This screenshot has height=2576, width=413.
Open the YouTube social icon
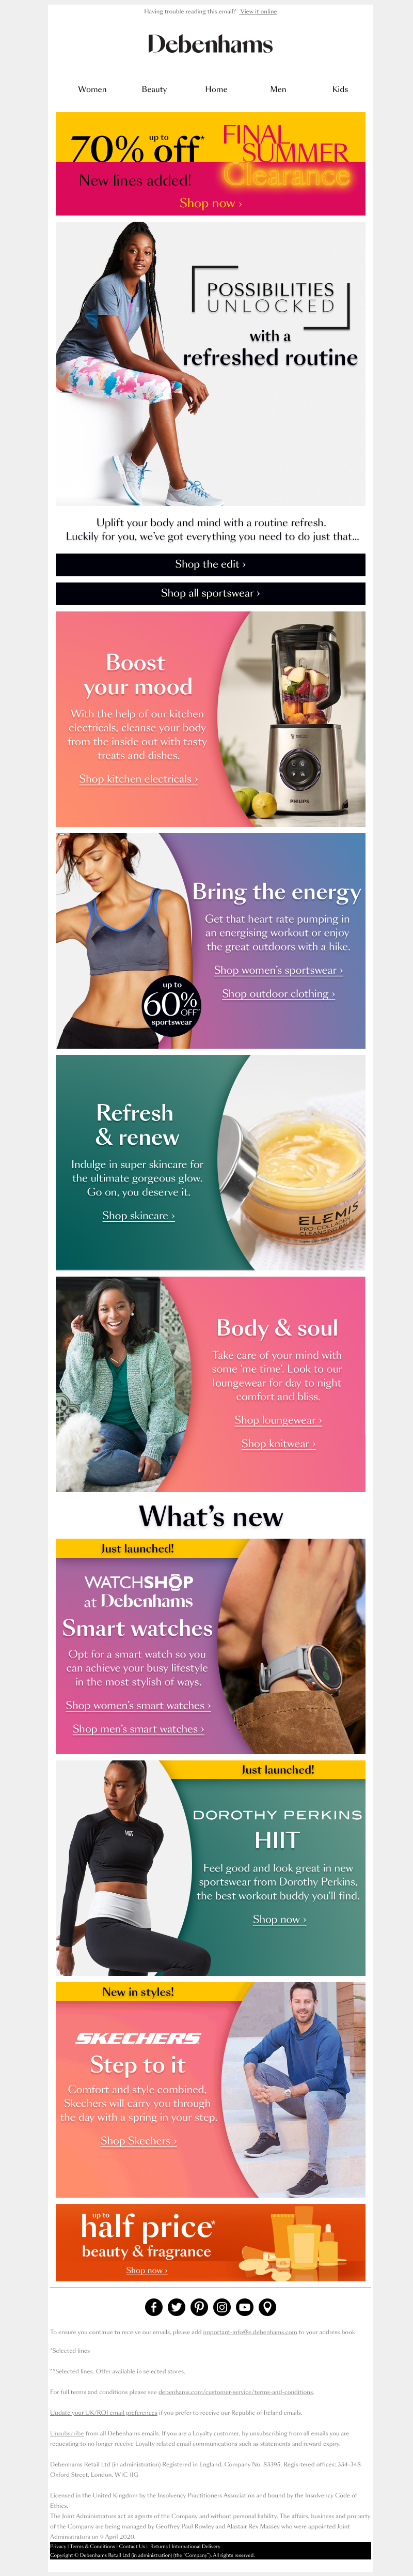245,2307
